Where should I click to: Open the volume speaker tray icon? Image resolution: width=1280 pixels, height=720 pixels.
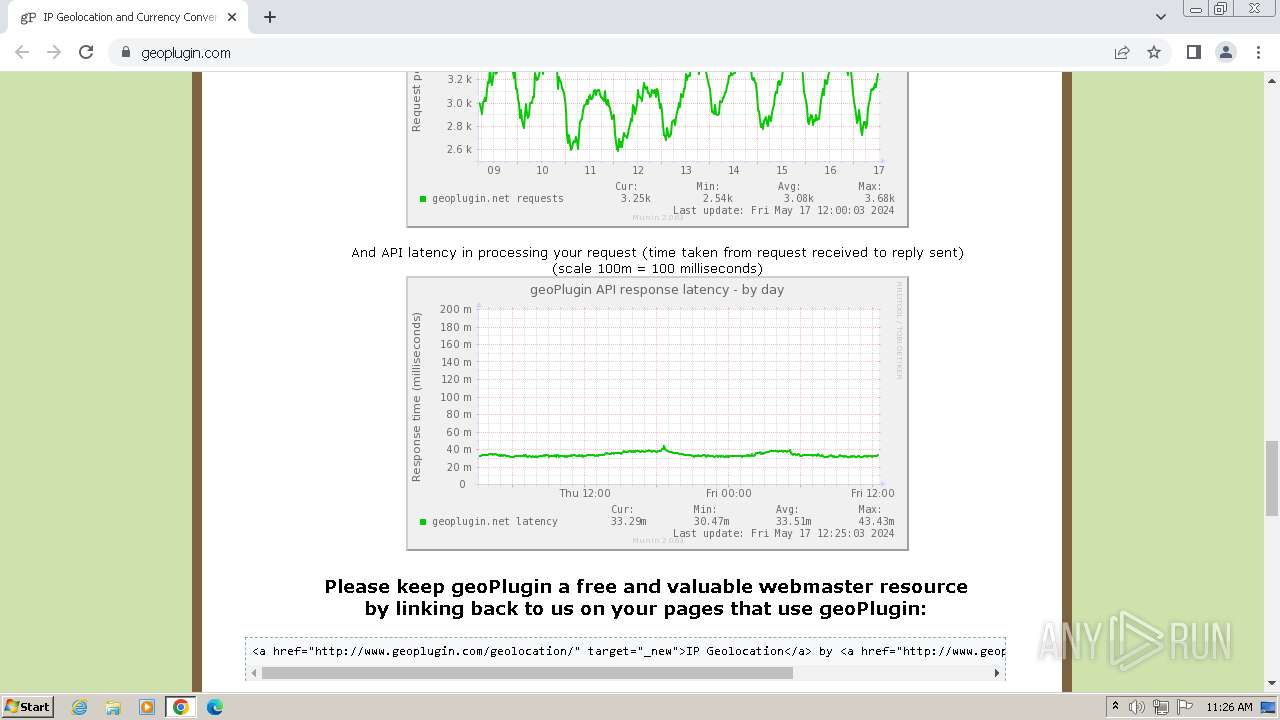point(1137,707)
